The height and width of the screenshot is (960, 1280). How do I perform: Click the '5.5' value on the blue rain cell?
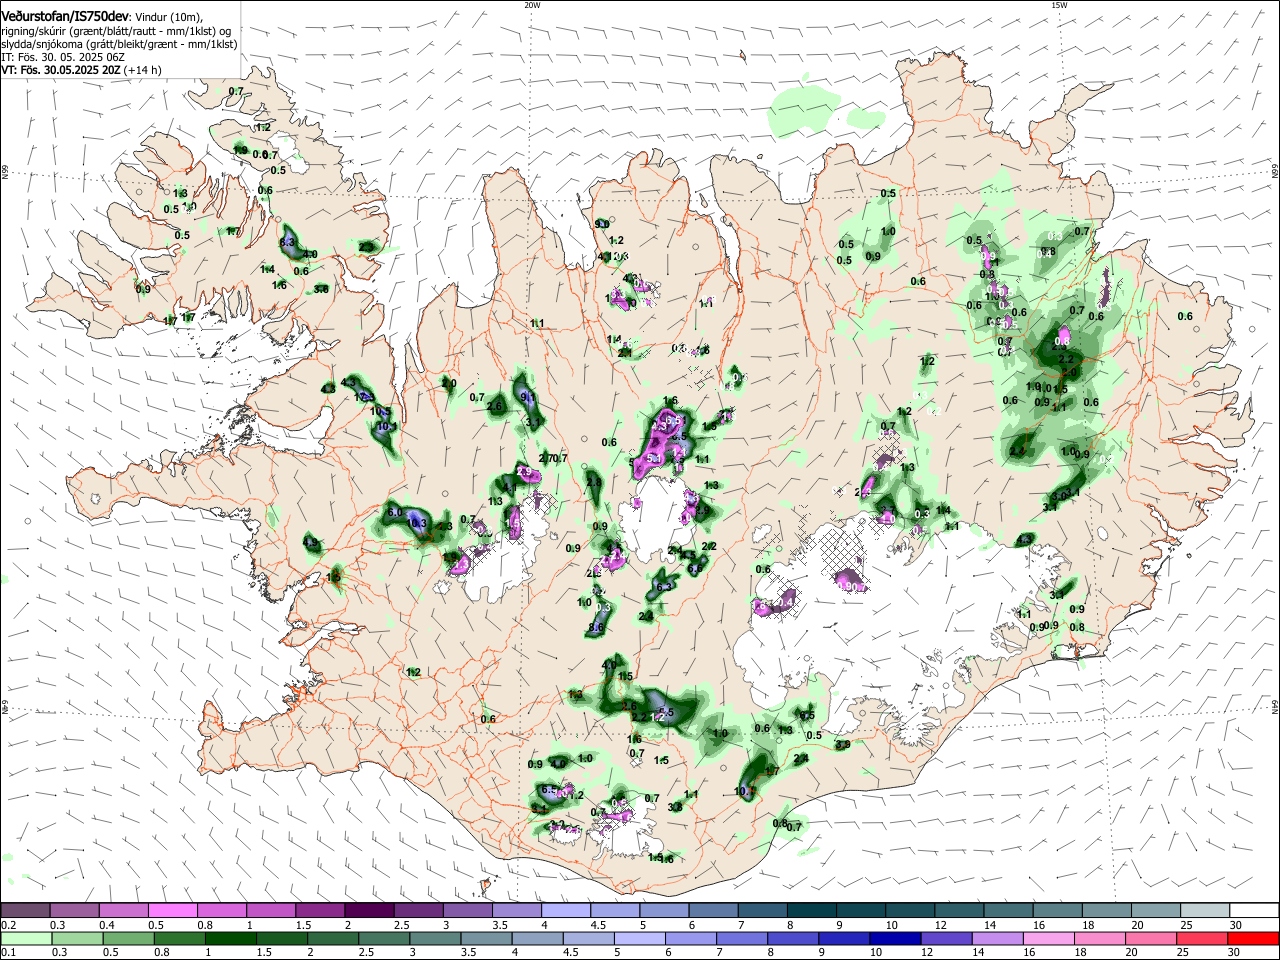tap(667, 712)
